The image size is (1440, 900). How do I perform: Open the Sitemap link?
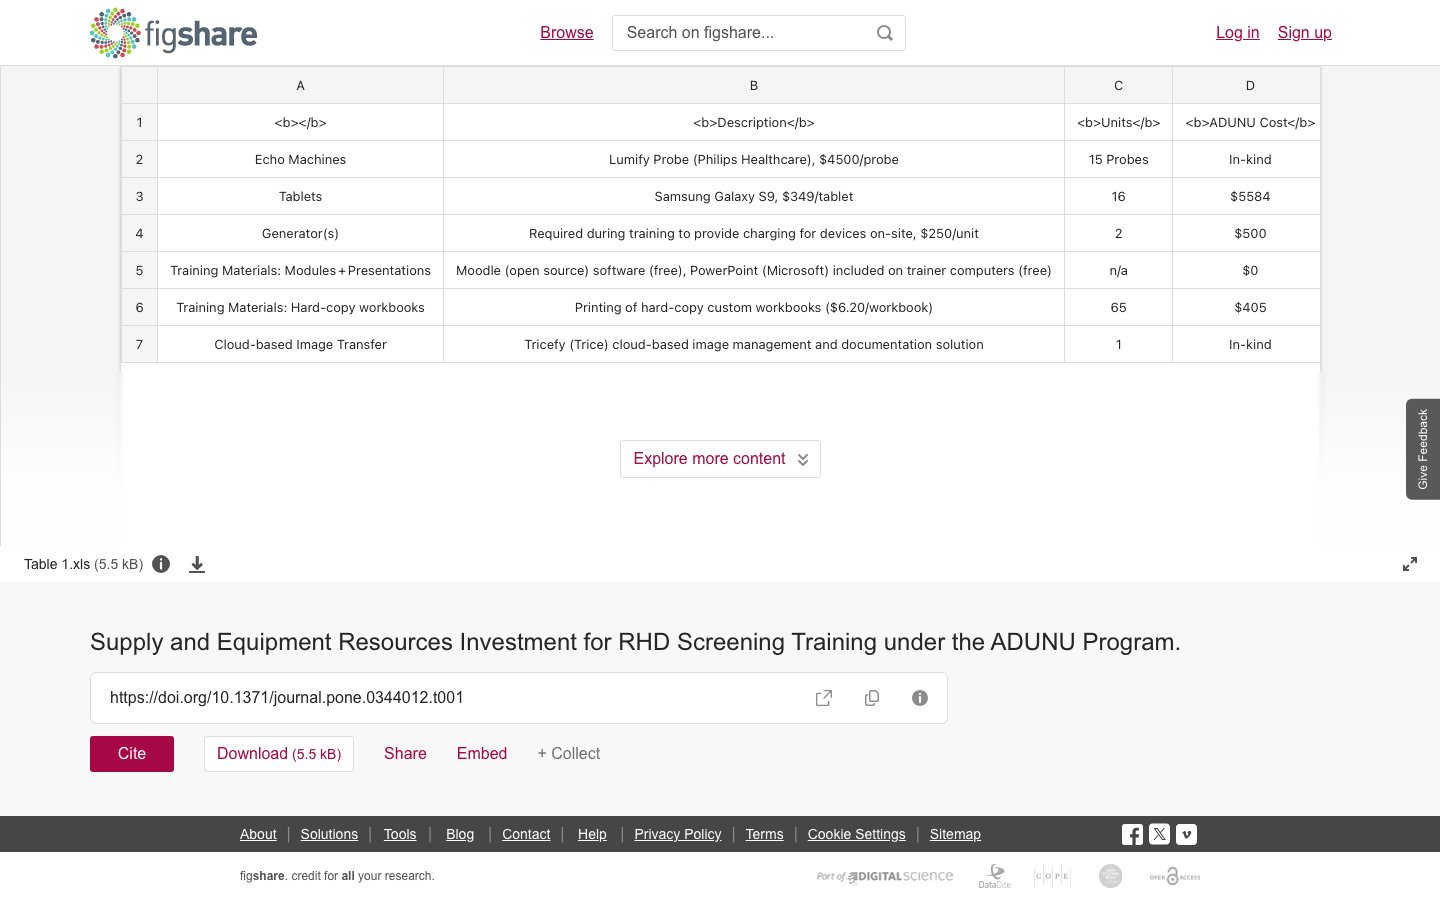(x=955, y=834)
